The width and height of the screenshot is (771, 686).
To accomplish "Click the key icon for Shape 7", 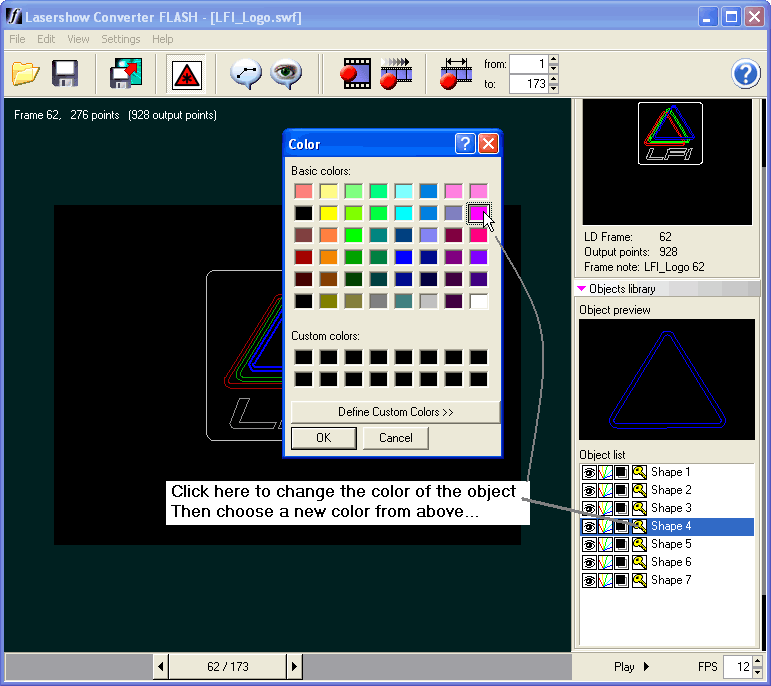I will 639,580.
